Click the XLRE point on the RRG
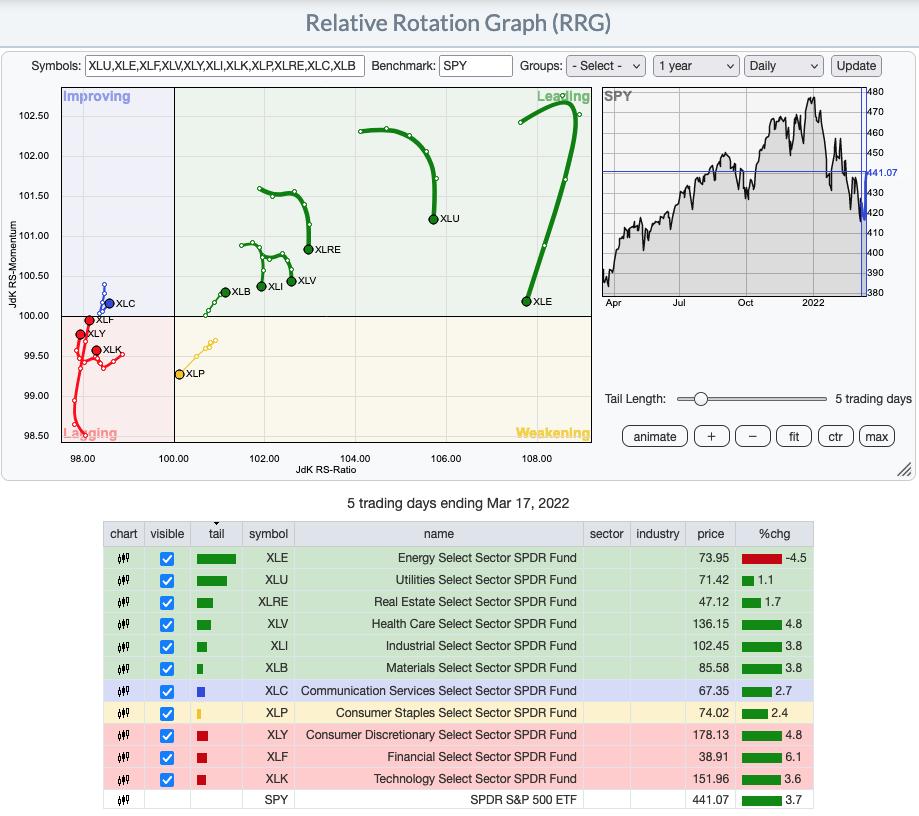919x816 pixels. [x=308, y=249]
